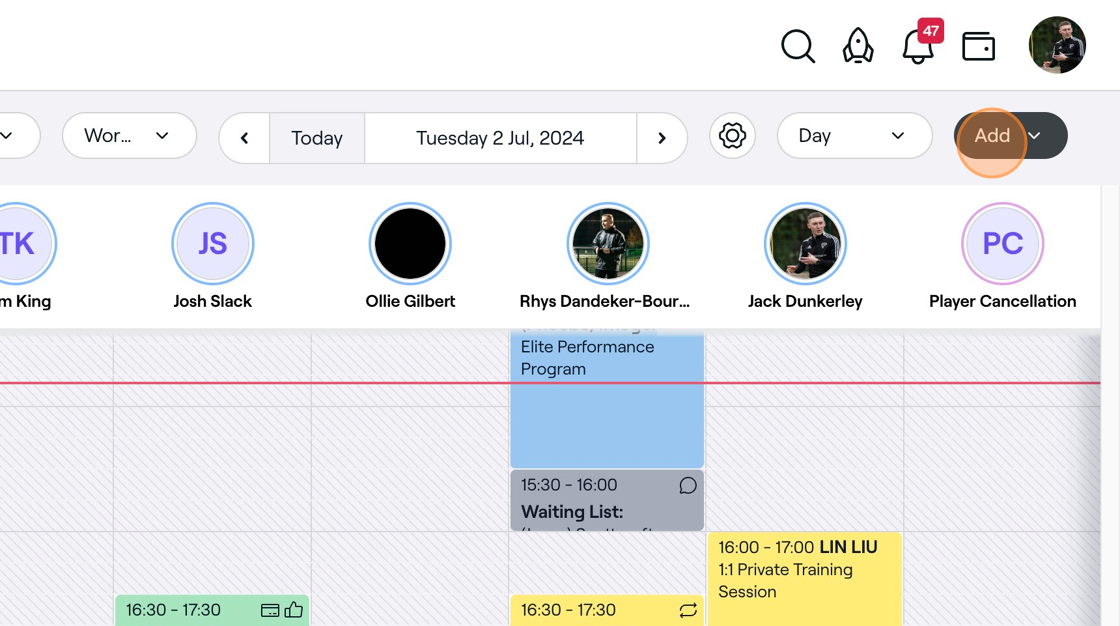Open notifications bell with 47 badge
1120x626 pixels.
tap(917, 46)
